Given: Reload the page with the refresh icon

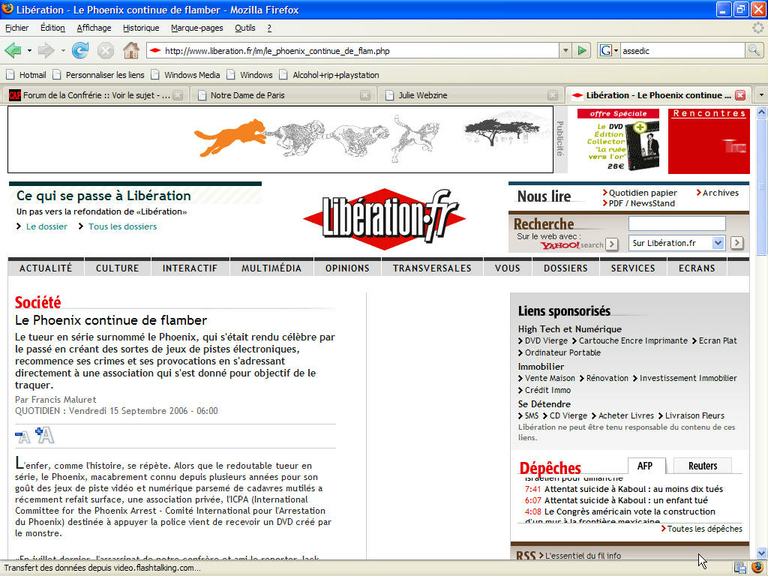Looking at the screenshot, I should (x=80, y=50).
